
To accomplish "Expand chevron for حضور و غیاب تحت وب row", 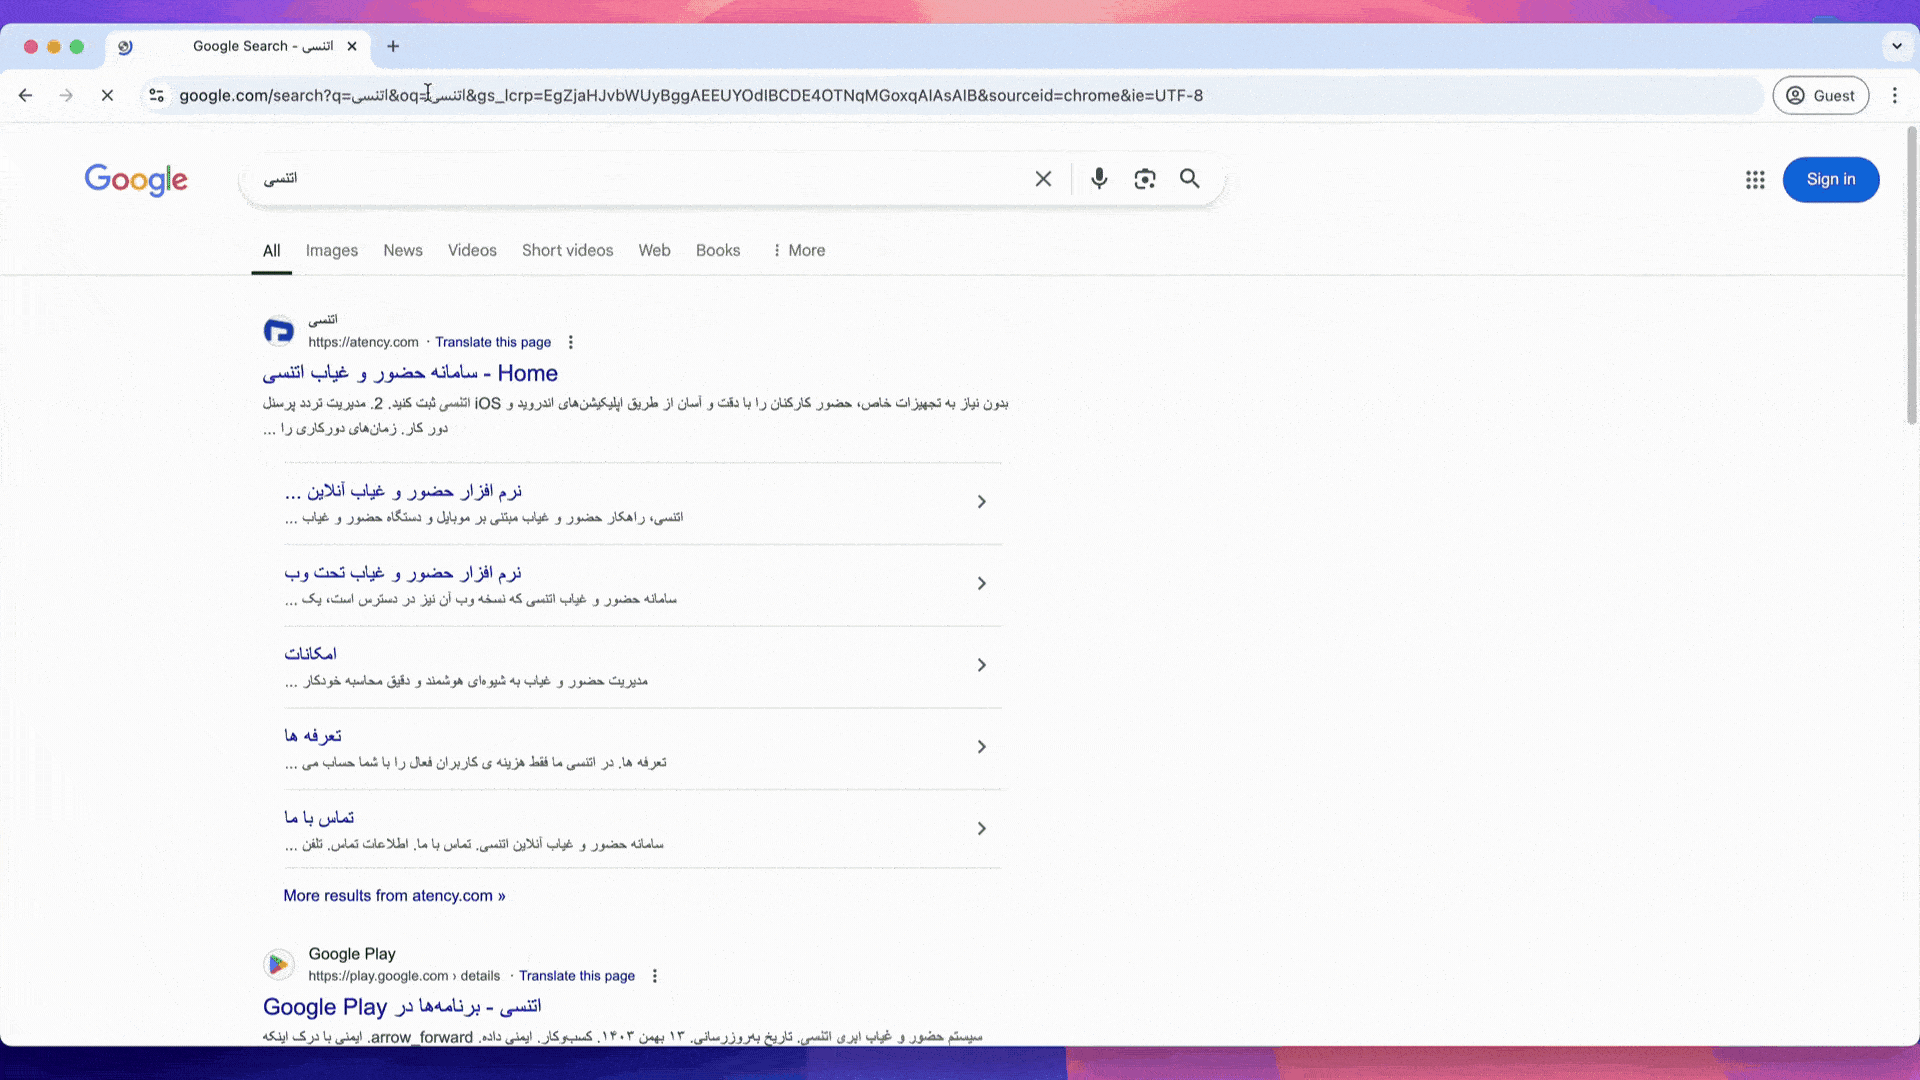I will 981,584.
